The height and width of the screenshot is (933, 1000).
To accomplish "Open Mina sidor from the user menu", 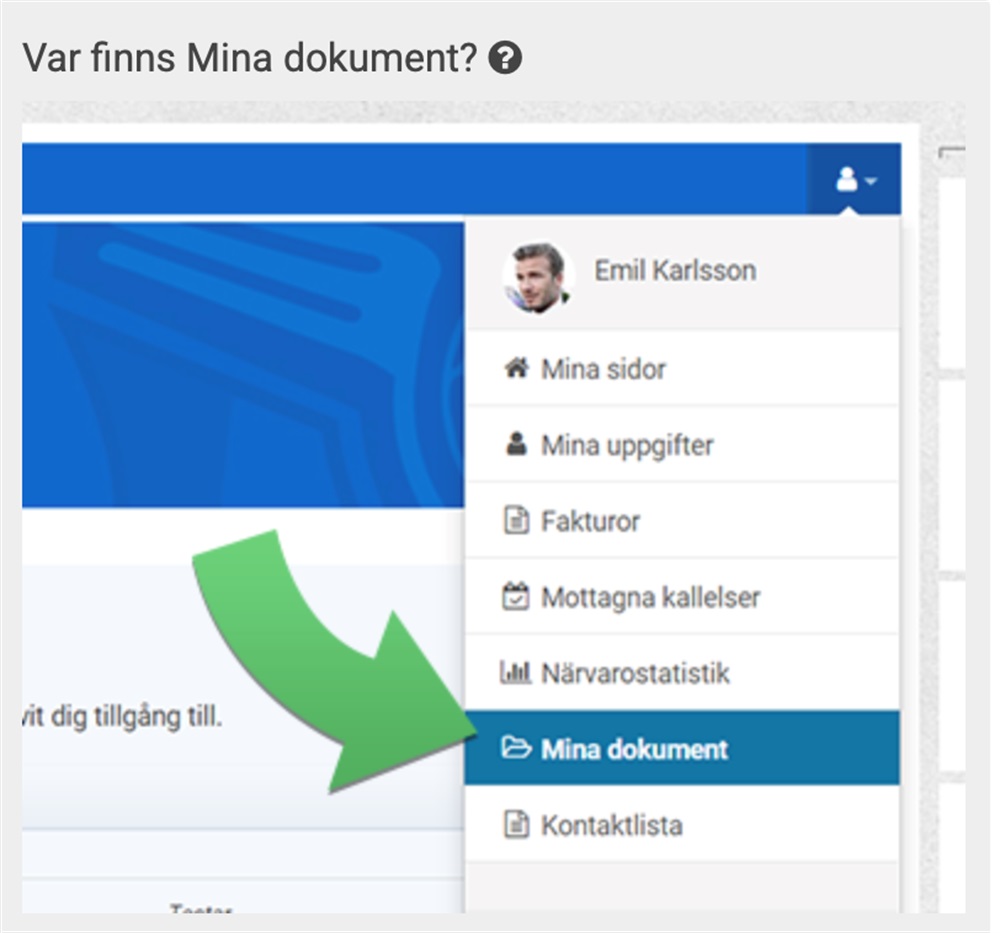I will pyautogui.click(x=603, y=369).
